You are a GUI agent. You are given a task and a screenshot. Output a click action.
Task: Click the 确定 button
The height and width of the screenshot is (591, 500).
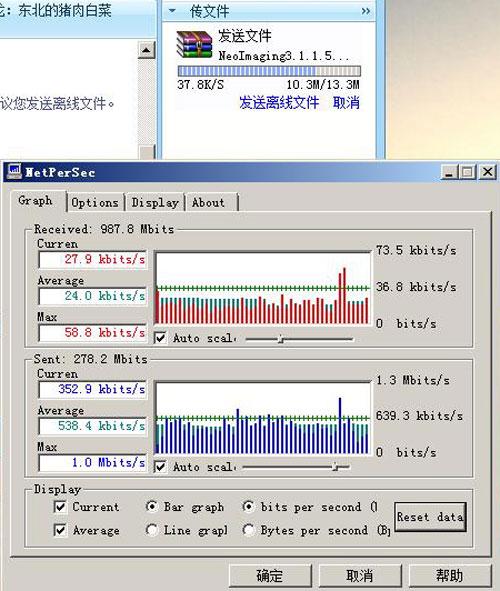point(270,576)
